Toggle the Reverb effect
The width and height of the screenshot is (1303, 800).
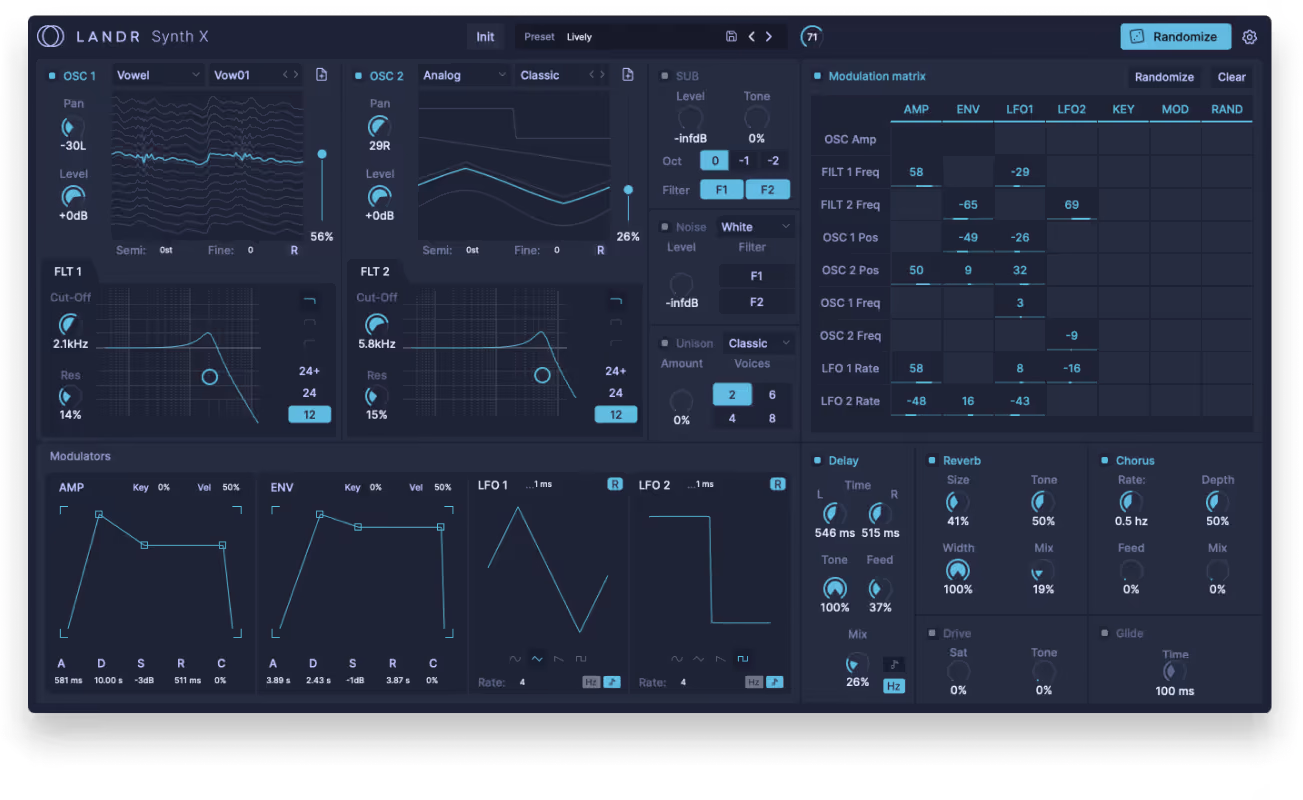[932, 461]
